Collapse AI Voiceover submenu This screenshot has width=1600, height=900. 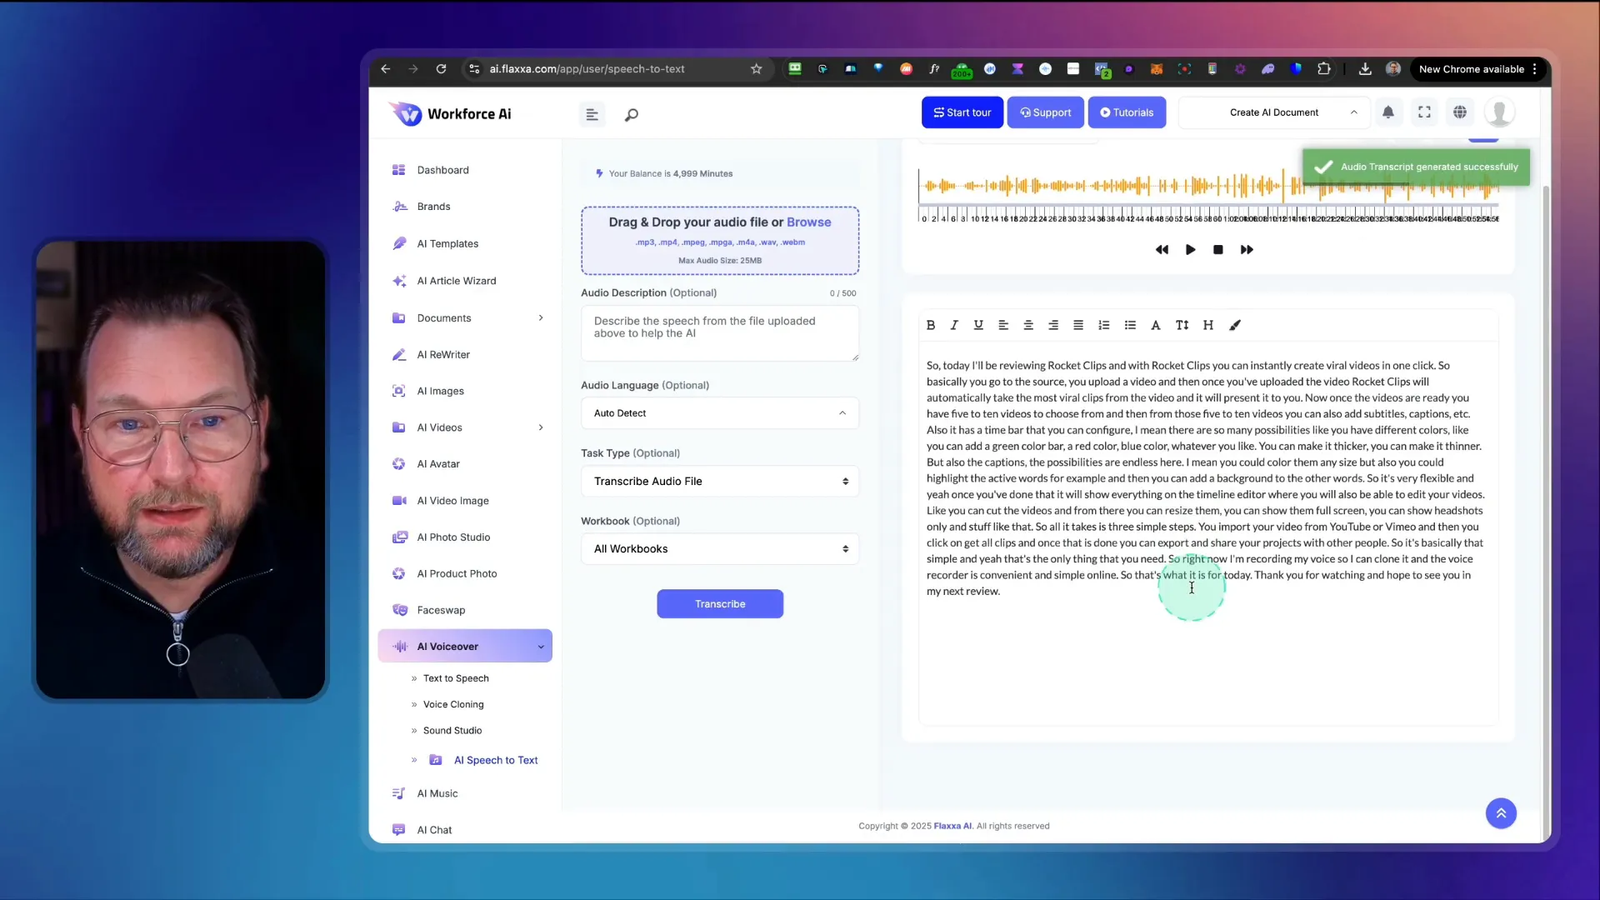coord(465,646)
